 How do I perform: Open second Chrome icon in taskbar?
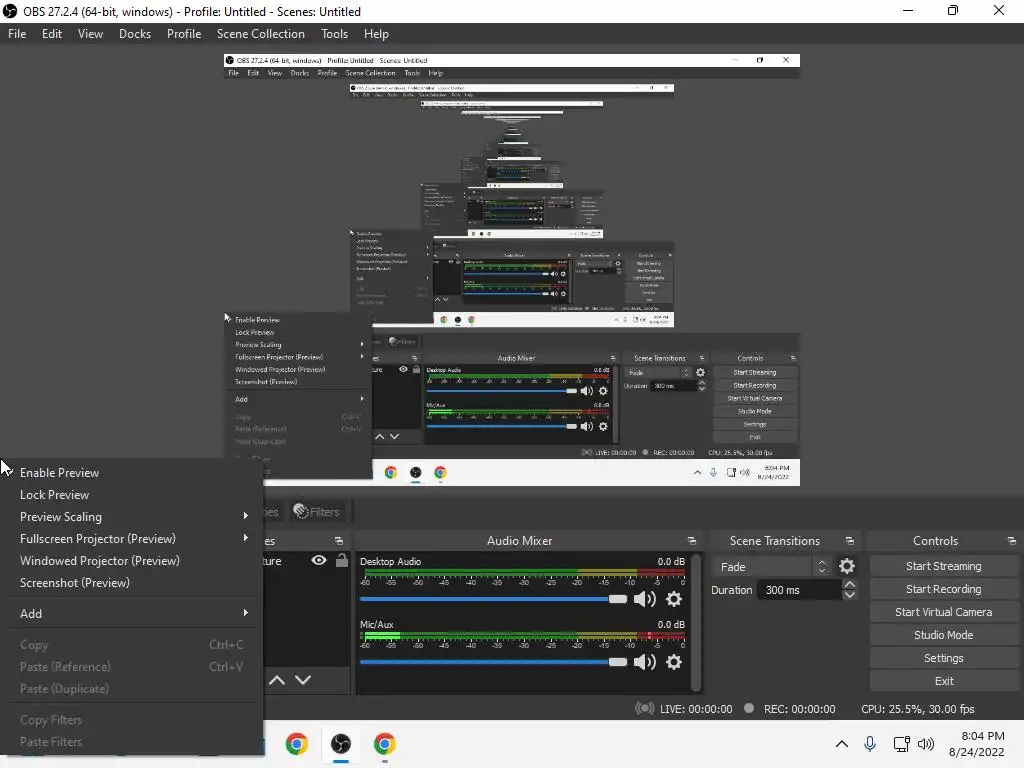(x=384, y=744)
